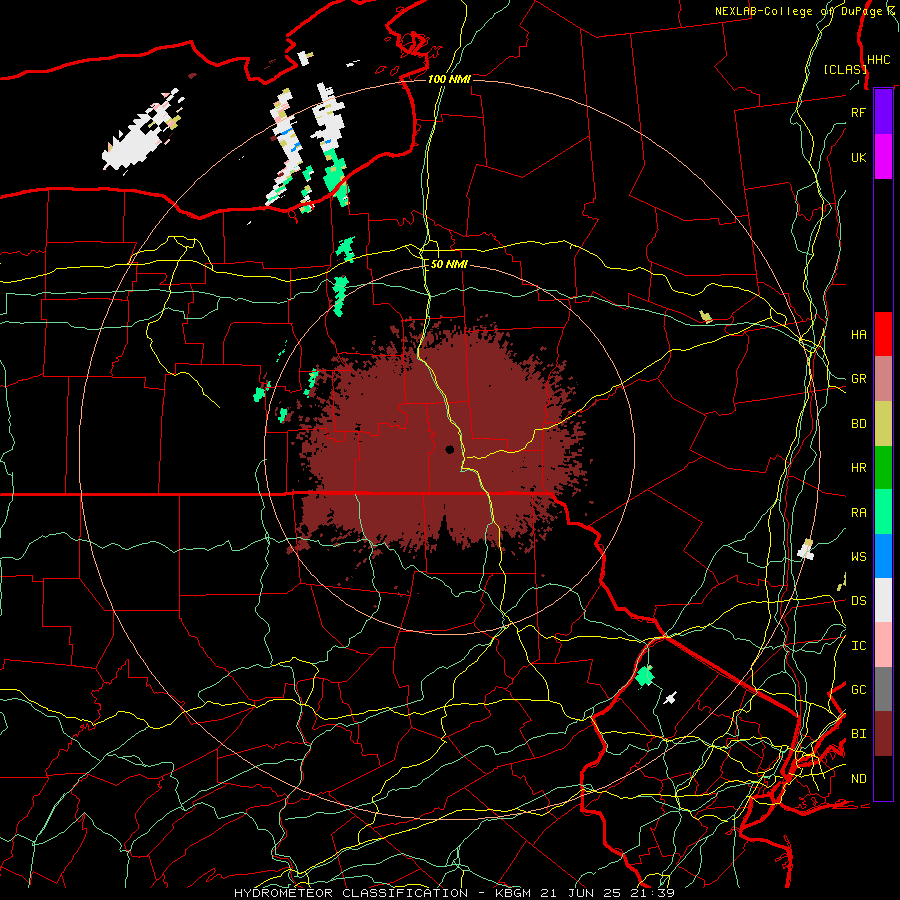Viewport: 900px width, 900px height.
Task: Click the IC legend label
Action: point(858,646)
